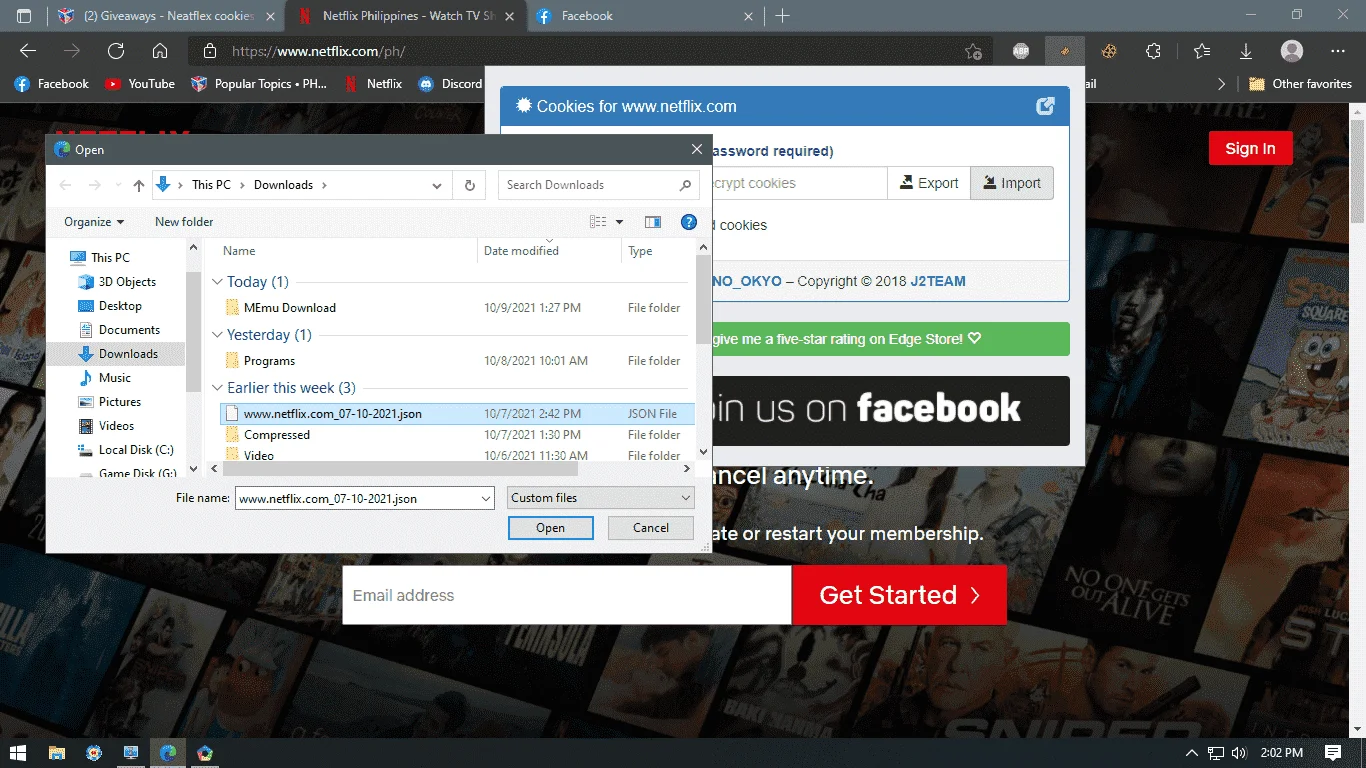This screenshot has height=768, width=1366.
Task: Click the This PC breadcrumb
Action: point(211,185)
